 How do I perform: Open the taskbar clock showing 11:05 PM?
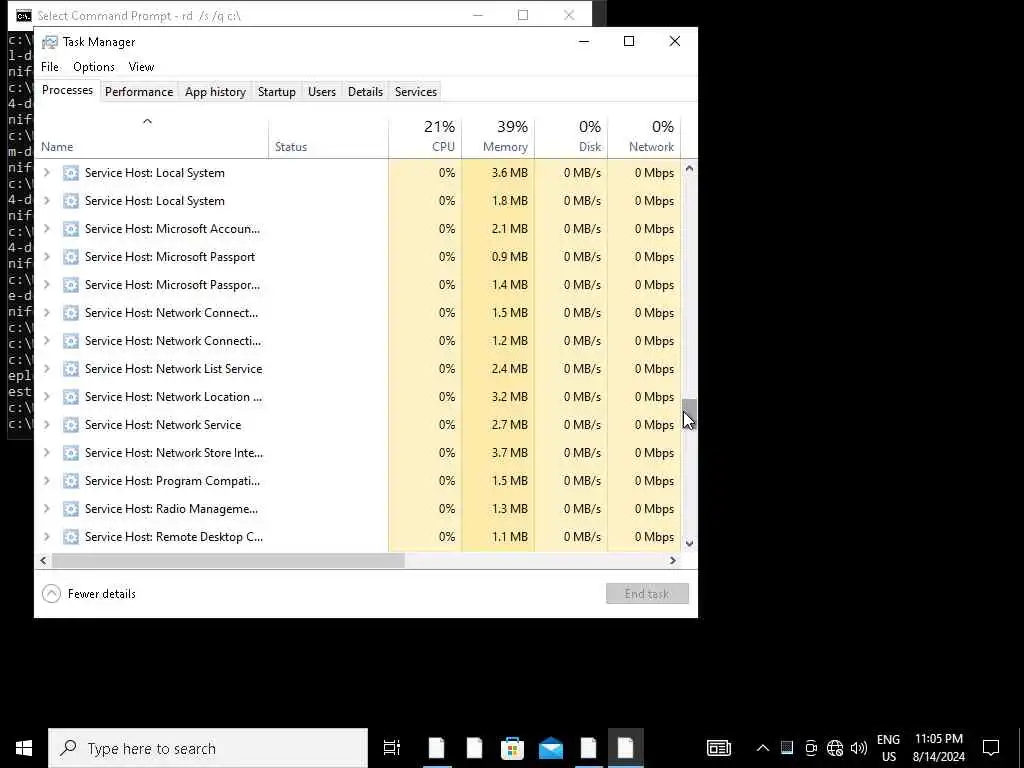click(x=938, y=748)
